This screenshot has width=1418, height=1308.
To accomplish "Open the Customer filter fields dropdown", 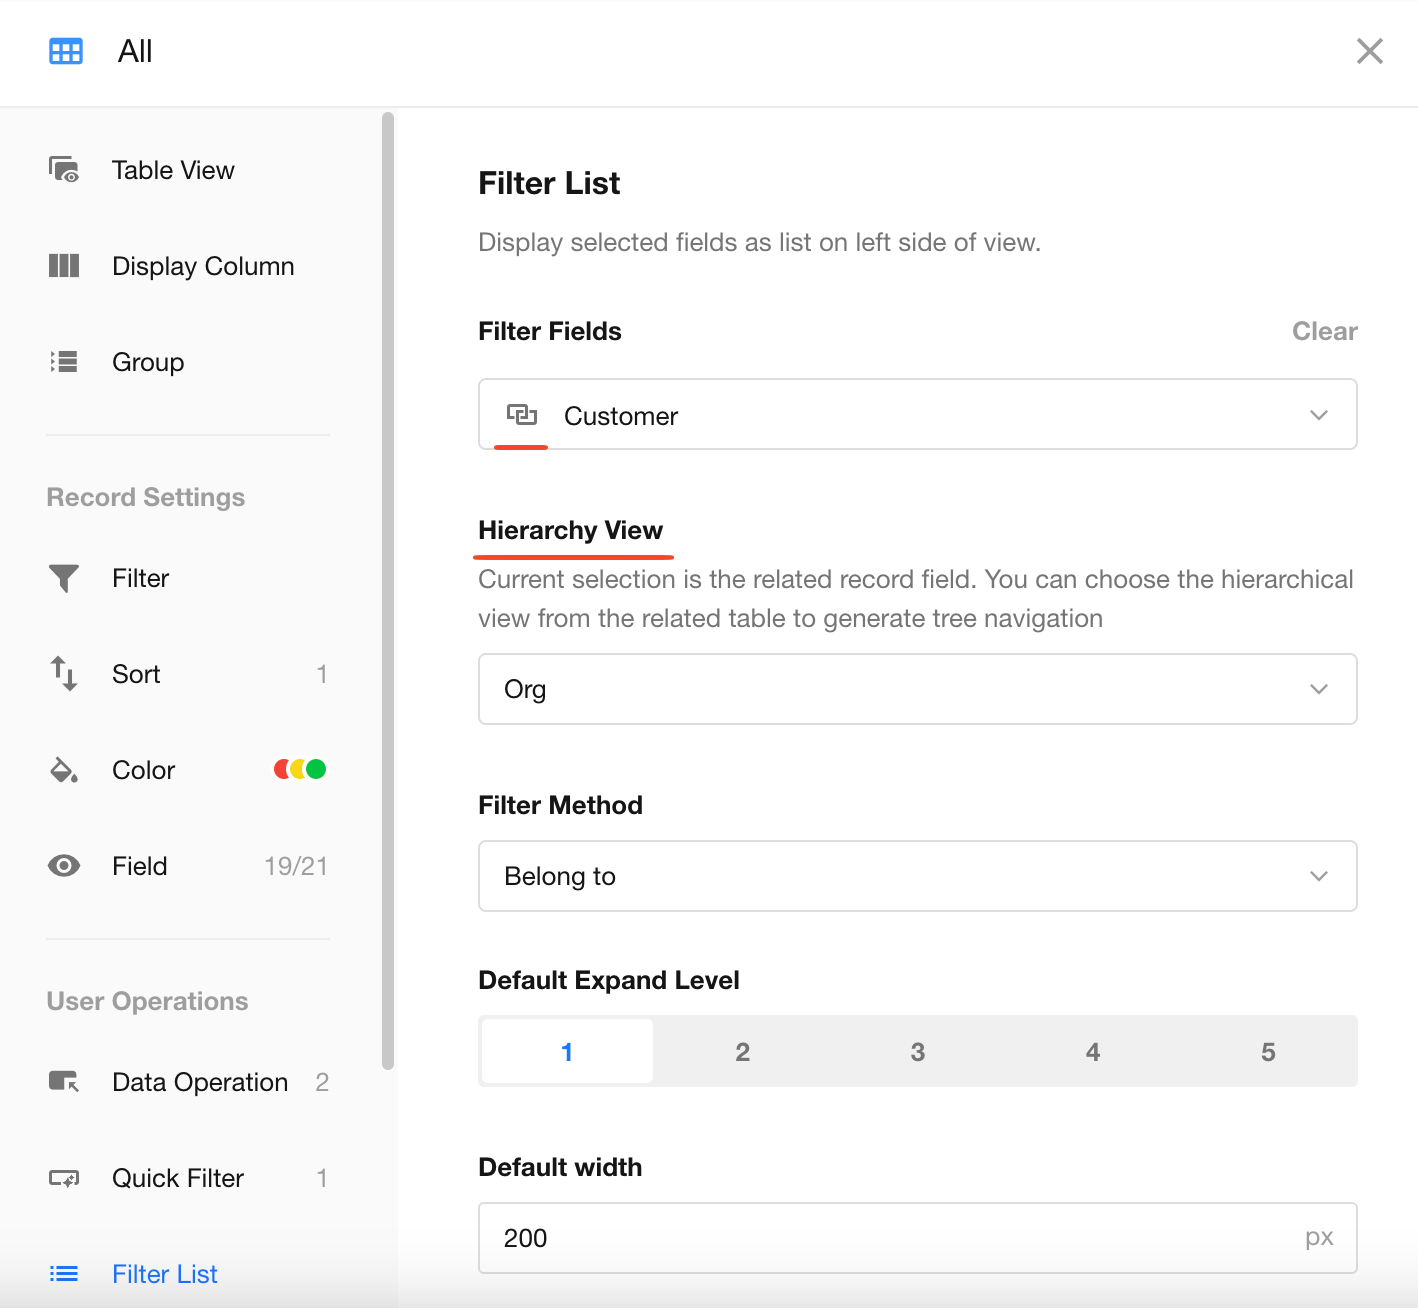I will tap(917, 415).
